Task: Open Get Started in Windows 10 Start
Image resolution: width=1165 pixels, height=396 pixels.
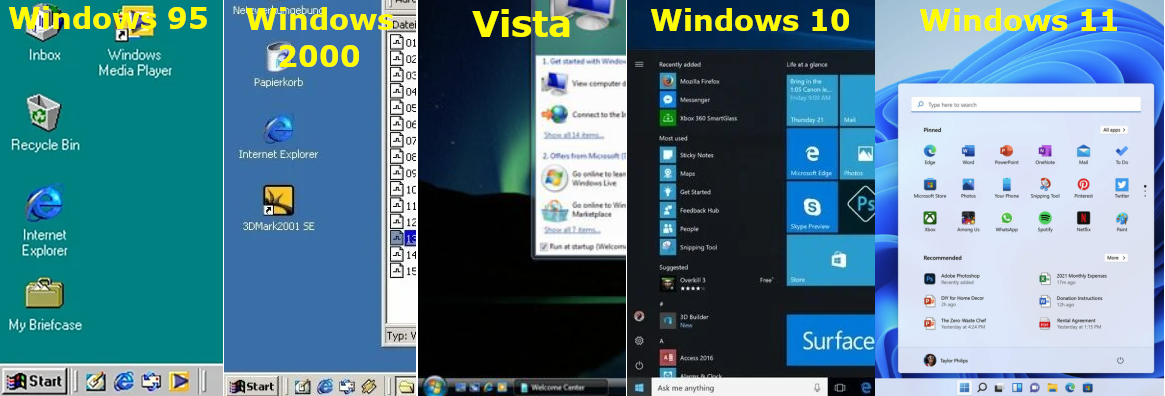Action: coord(685,192)
